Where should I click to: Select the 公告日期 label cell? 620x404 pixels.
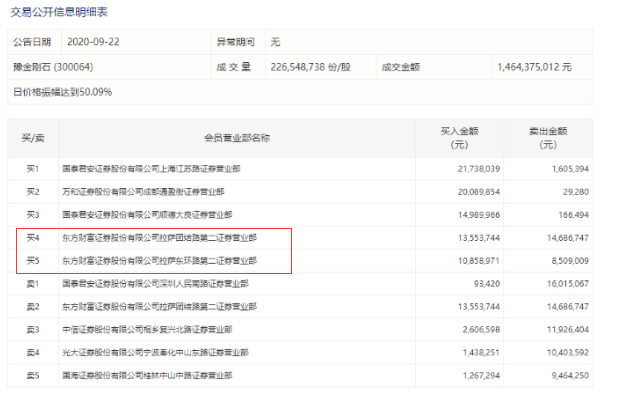pos(32,42)
